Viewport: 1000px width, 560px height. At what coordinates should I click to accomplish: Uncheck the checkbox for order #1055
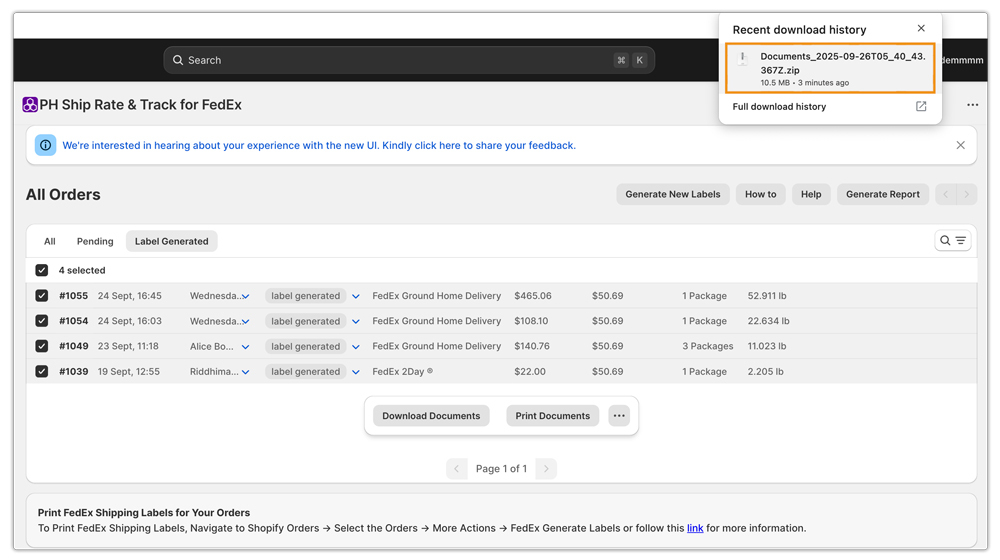tap(42, 296)
